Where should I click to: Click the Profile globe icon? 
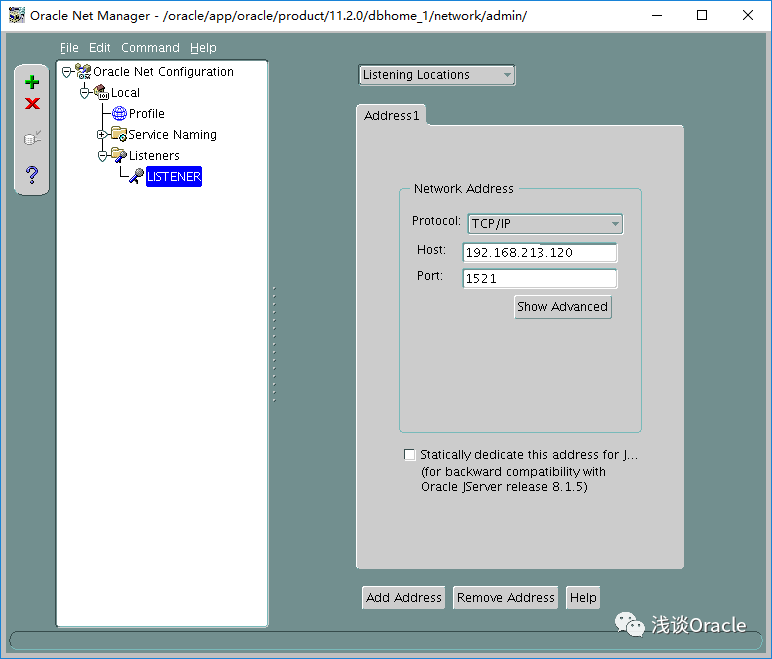tap(119, 113)
